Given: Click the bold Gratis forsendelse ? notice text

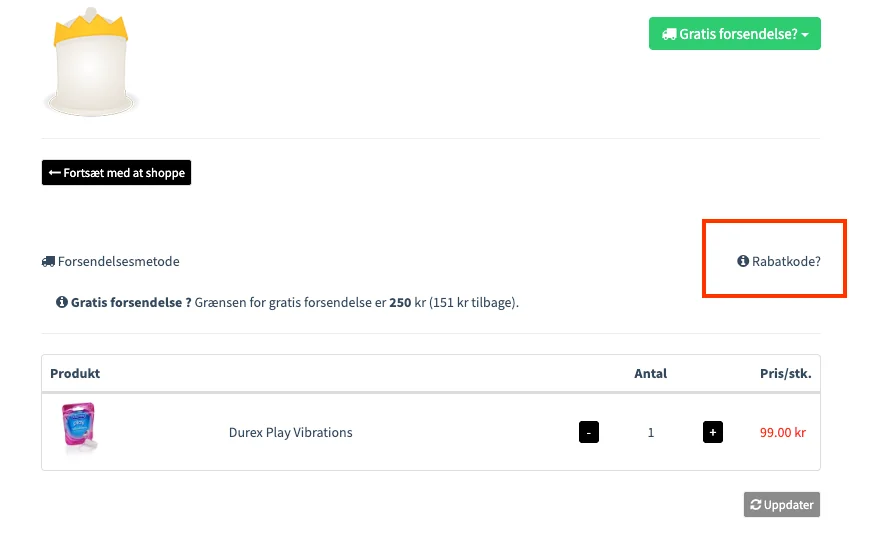Looking at the screenshot, I should pos(131,302).
